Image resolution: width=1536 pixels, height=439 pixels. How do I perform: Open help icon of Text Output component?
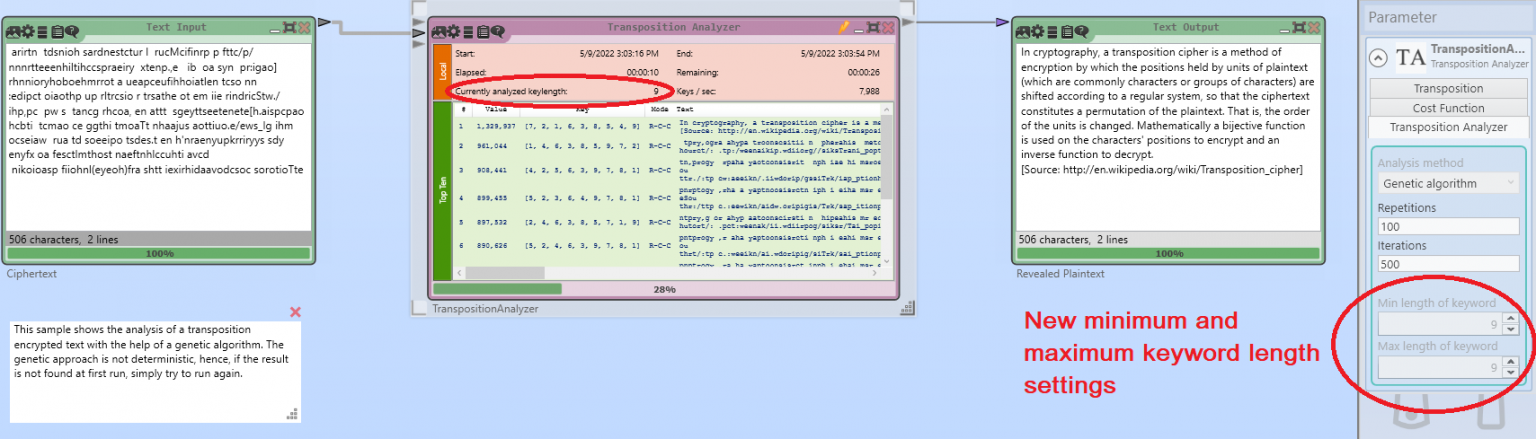tap(1082, 32)
